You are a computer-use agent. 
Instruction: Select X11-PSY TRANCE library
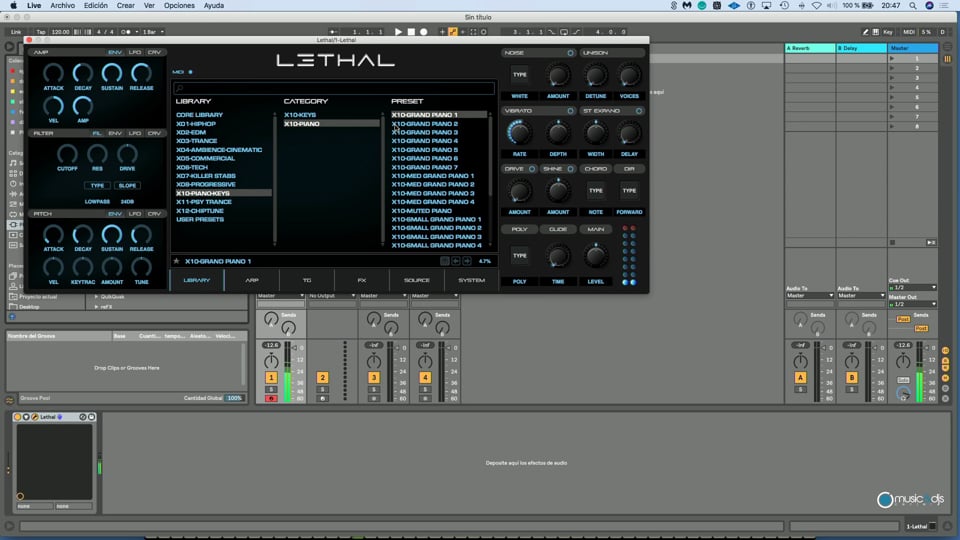coord(204,202)
